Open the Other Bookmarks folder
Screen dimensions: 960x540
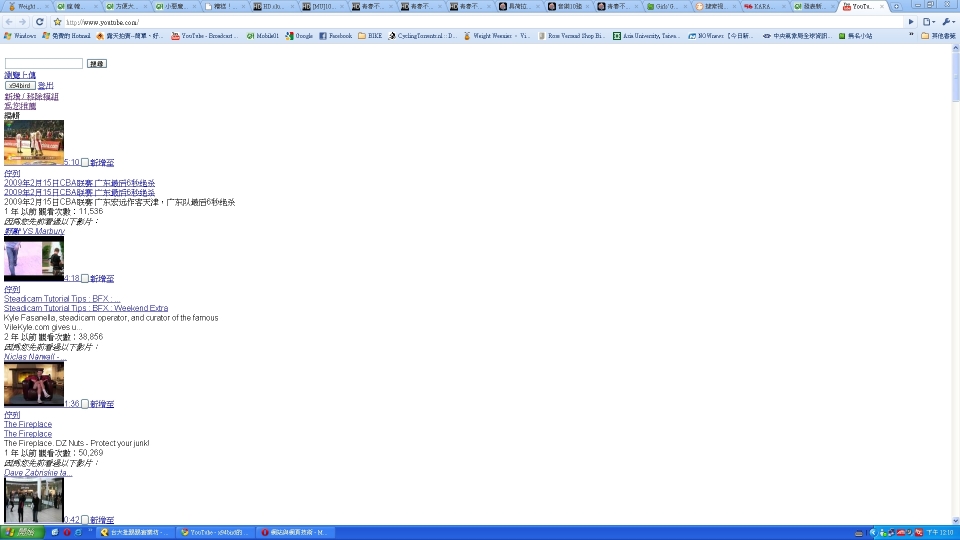tap(939, 36)
